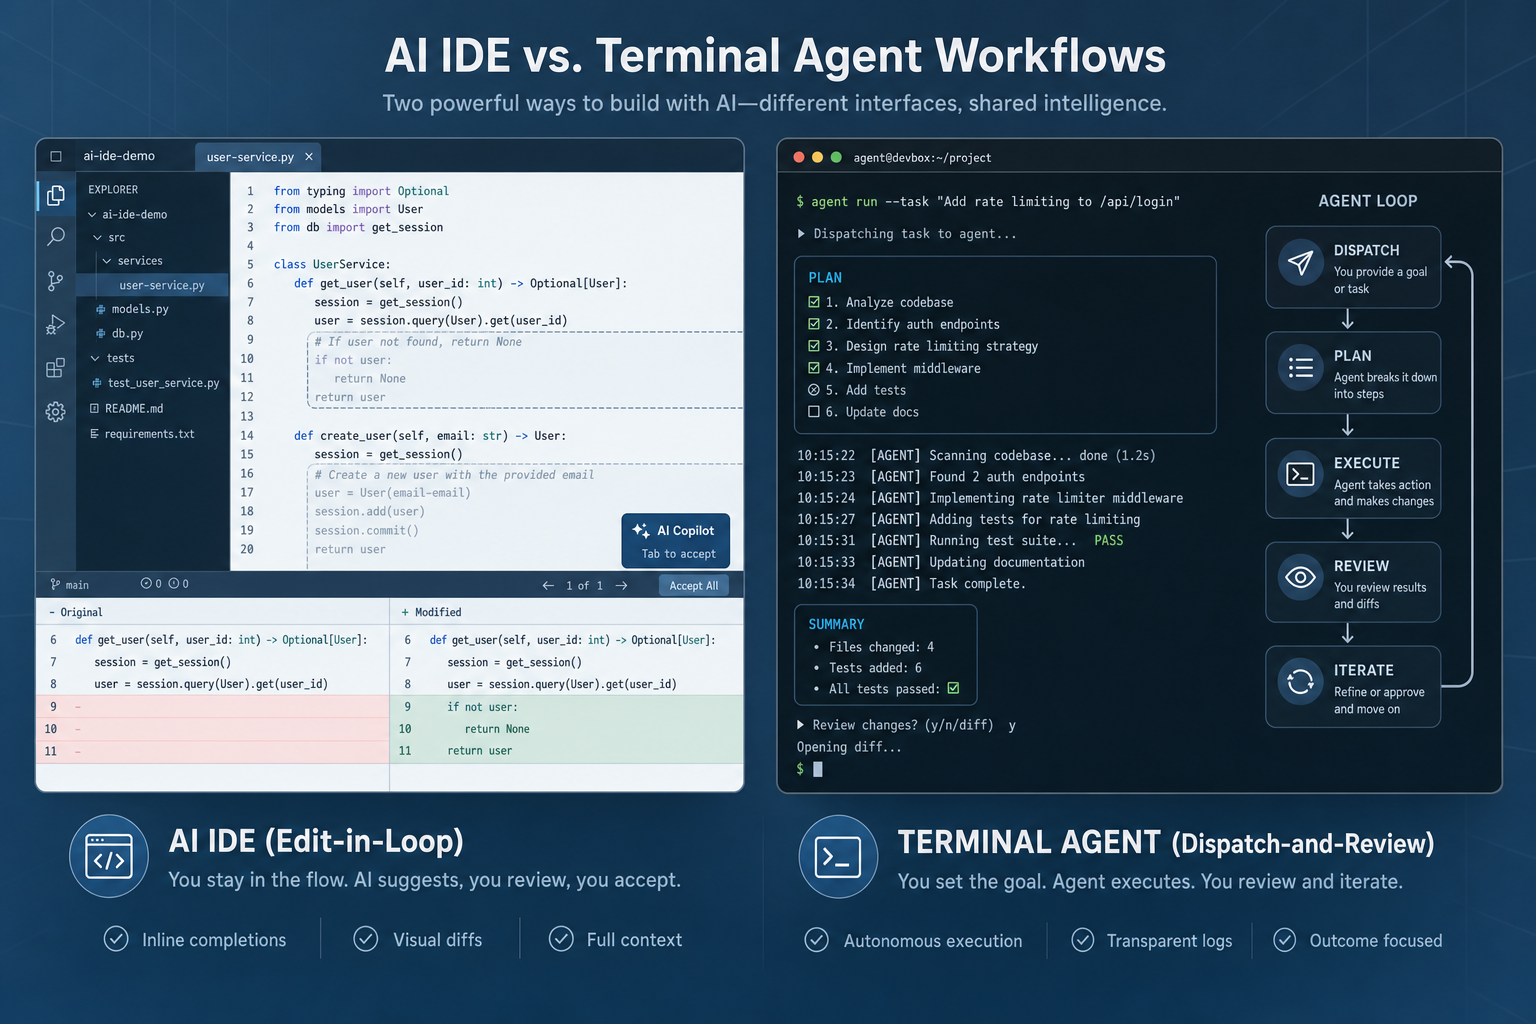The width and height of the screenshot is (1536, 1024).
Task: Collapse the tests folder chevron
Action: (96, 358)
